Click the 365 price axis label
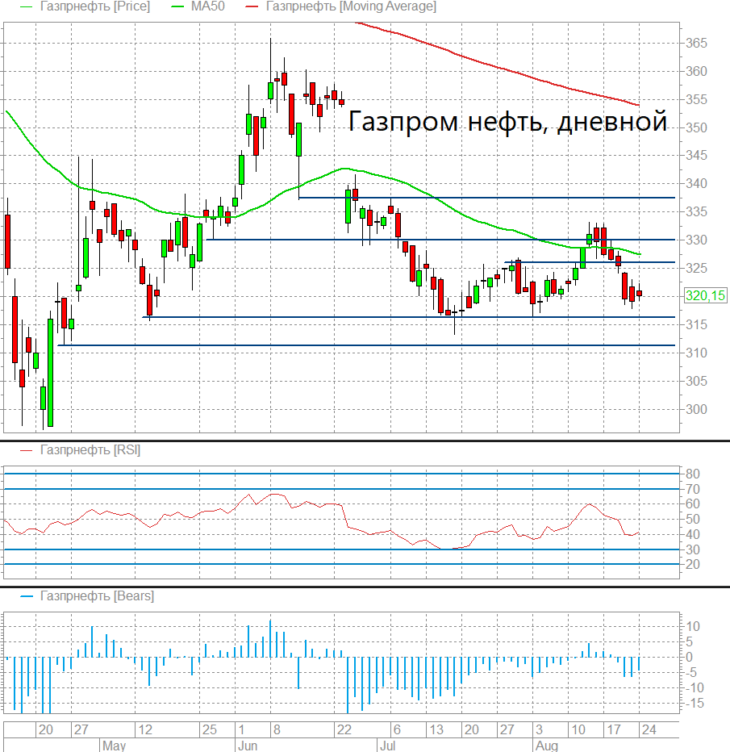The height and width of the screenshot is (752, 730). point(696,43)
